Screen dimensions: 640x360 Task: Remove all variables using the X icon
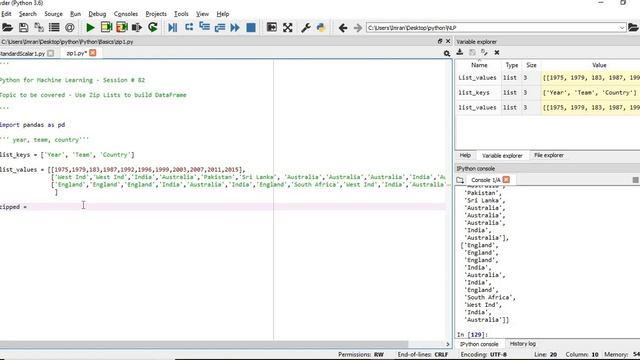click(x=497, y=52)
